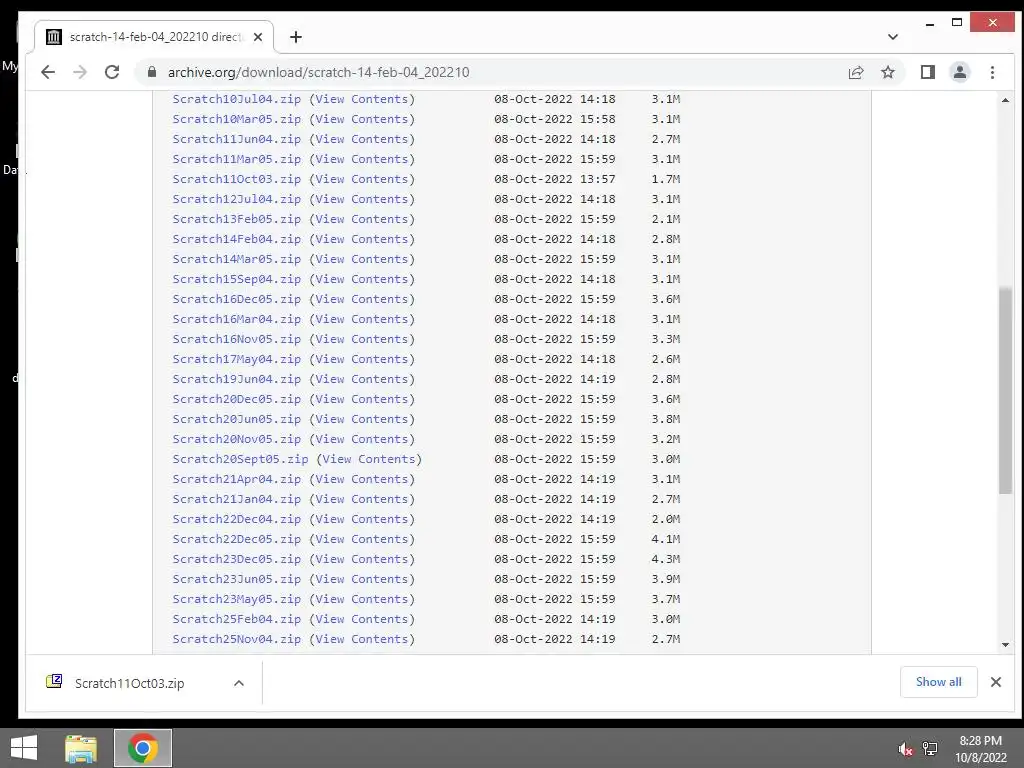Download Scratch20Dec05.zip
The width and height of the screenshot is (1024, 768).
[x=236, y=399]
